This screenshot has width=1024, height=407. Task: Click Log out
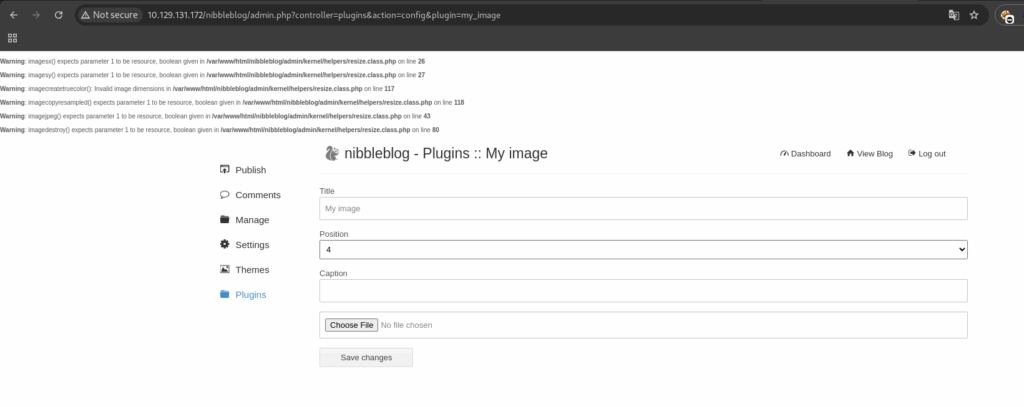pos(927,154)
